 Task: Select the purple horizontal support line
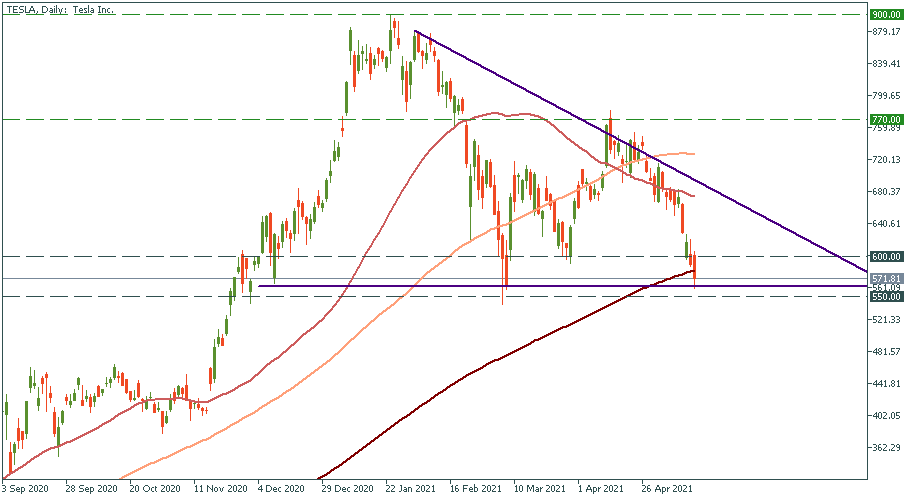click(x=400, y=286)
